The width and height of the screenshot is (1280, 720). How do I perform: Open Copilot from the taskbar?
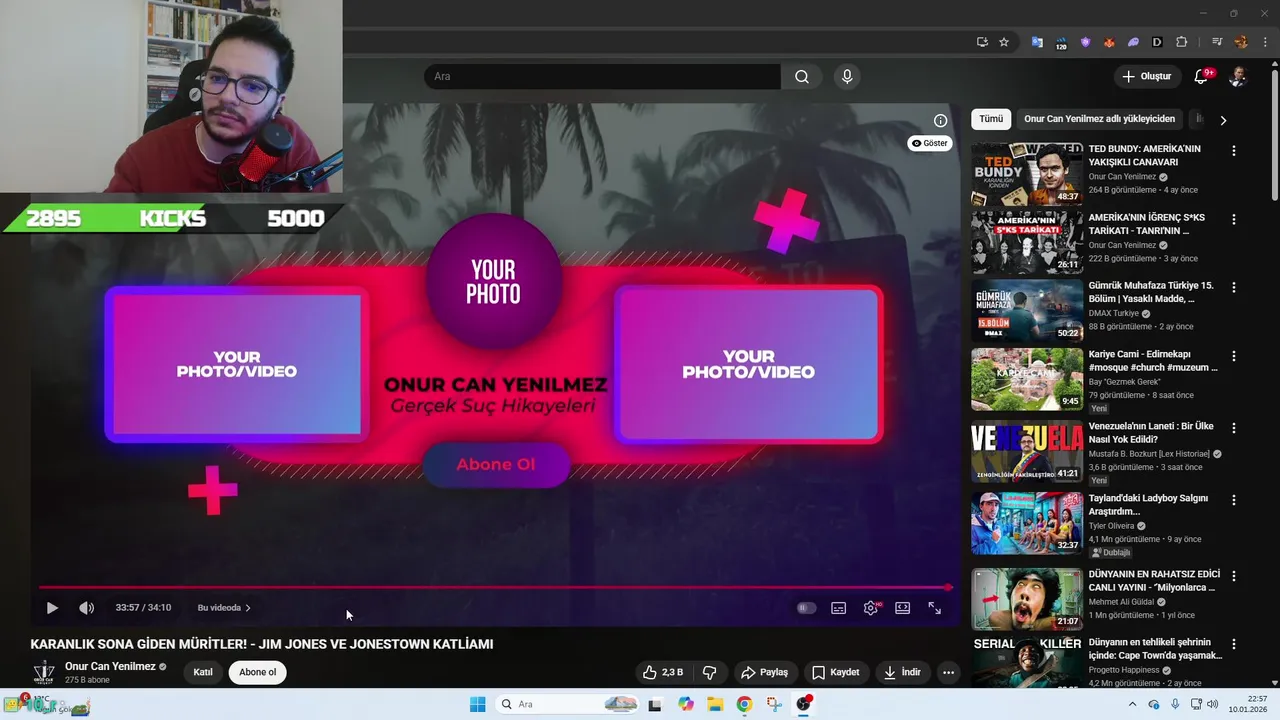(685, 704)
